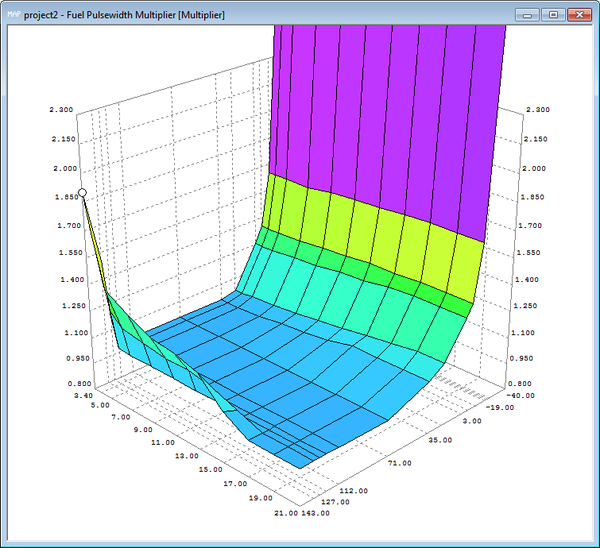Click bottom-left axis label 3.40
Viewport: 600px width, 548px height.
tap(83, 396)
